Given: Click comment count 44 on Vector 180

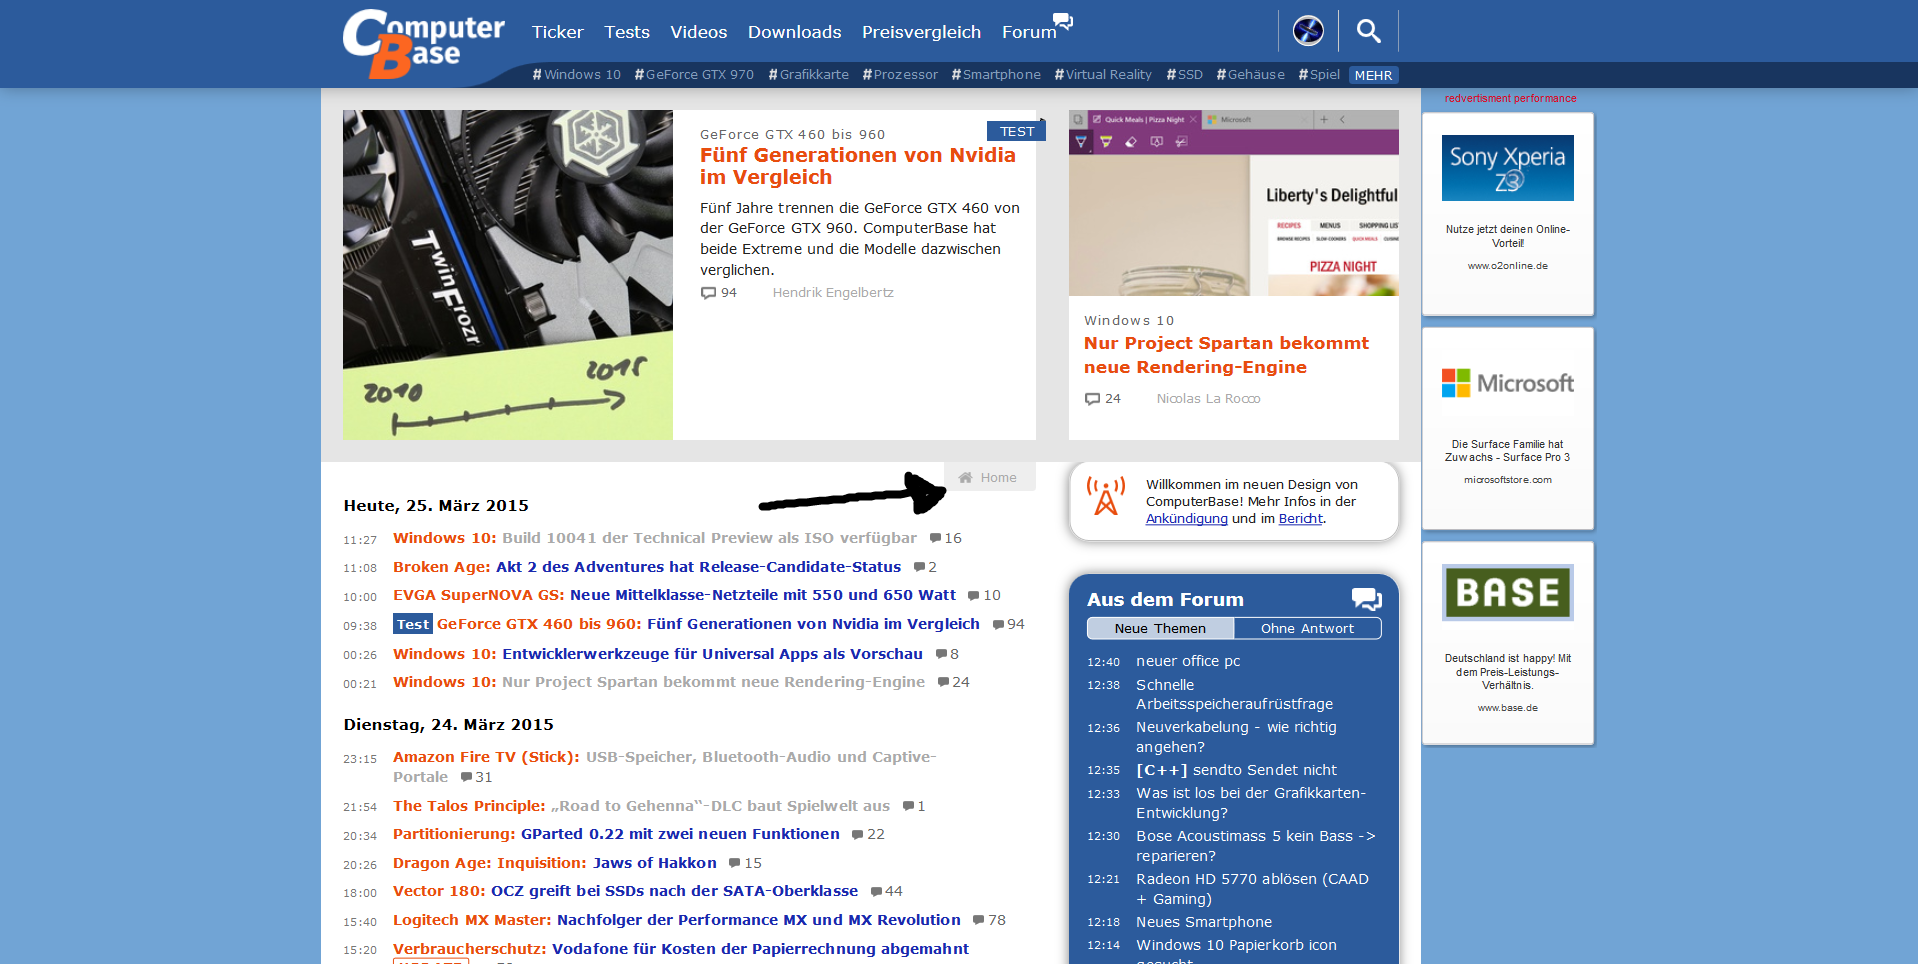Looking at the screenshot, I should [x=887, y=891].
